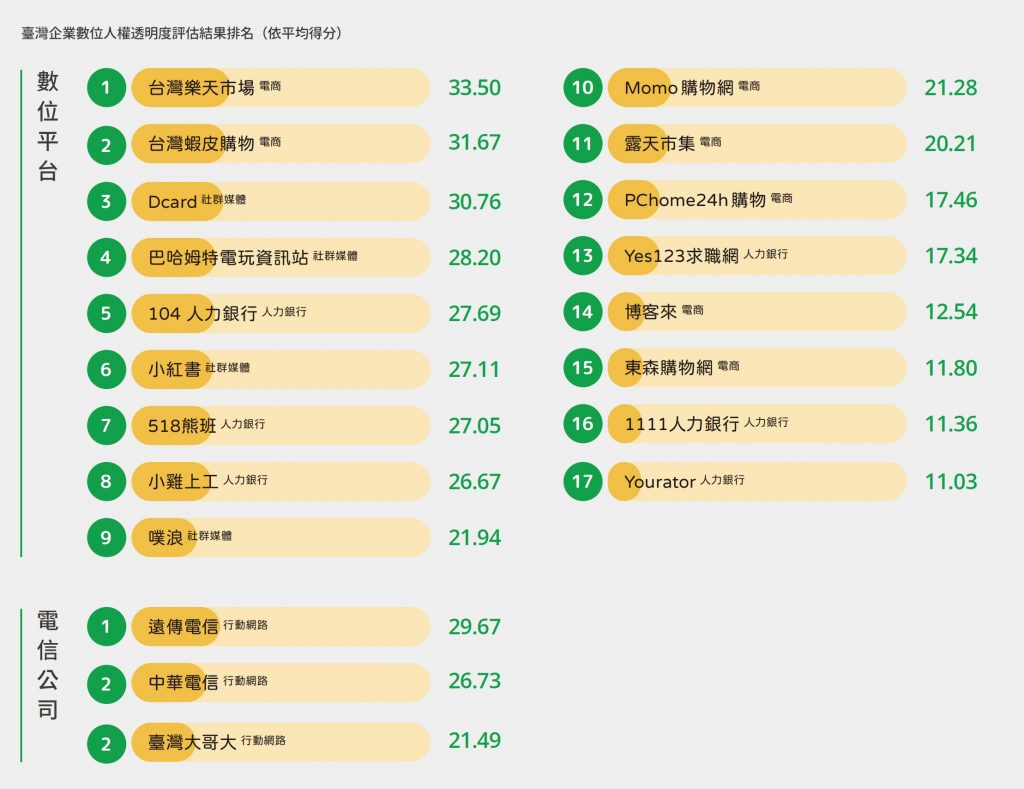Click the score bar for 小紅書
This screenshot has height=789, width=1024.
(x=330, y=370)
